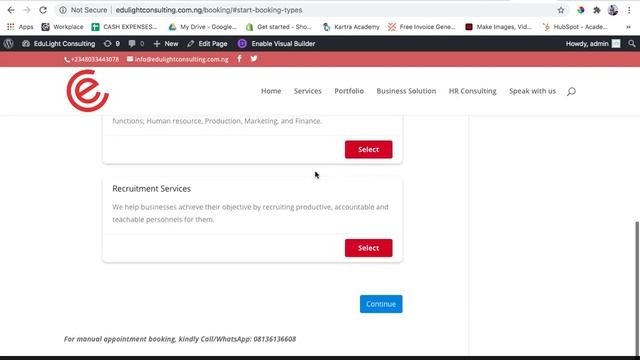640x360 pixels.
Task: Click the page vertical scrollbar
Action: click(637, 288)
